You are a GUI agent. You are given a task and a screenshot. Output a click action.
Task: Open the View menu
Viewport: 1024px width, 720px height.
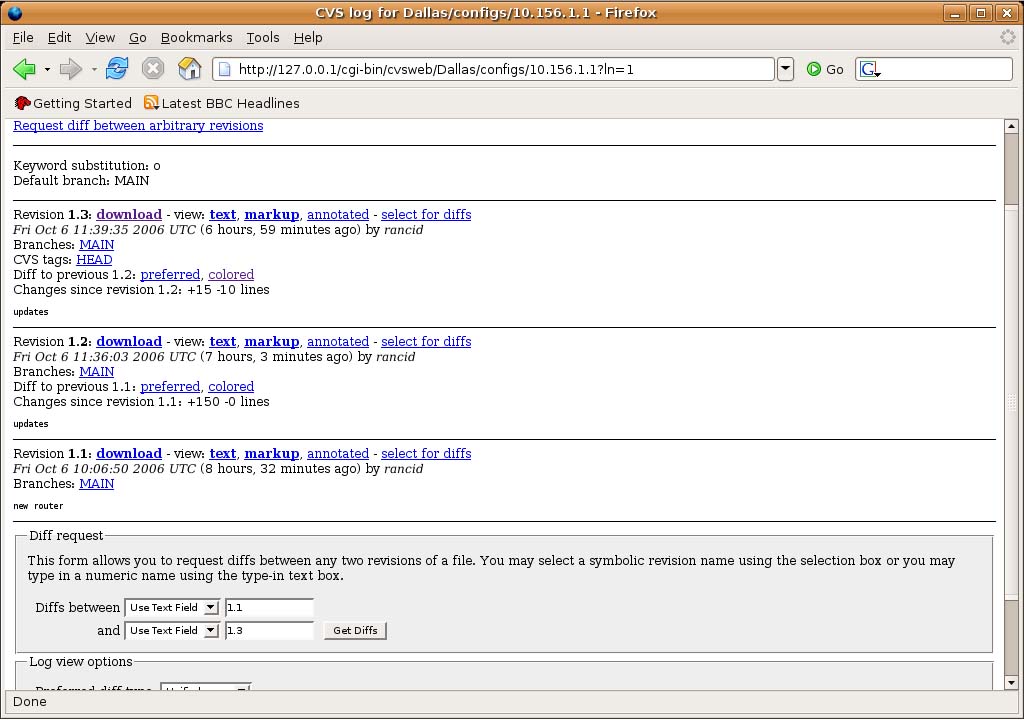pyautogui.click(x=100, y=38)
